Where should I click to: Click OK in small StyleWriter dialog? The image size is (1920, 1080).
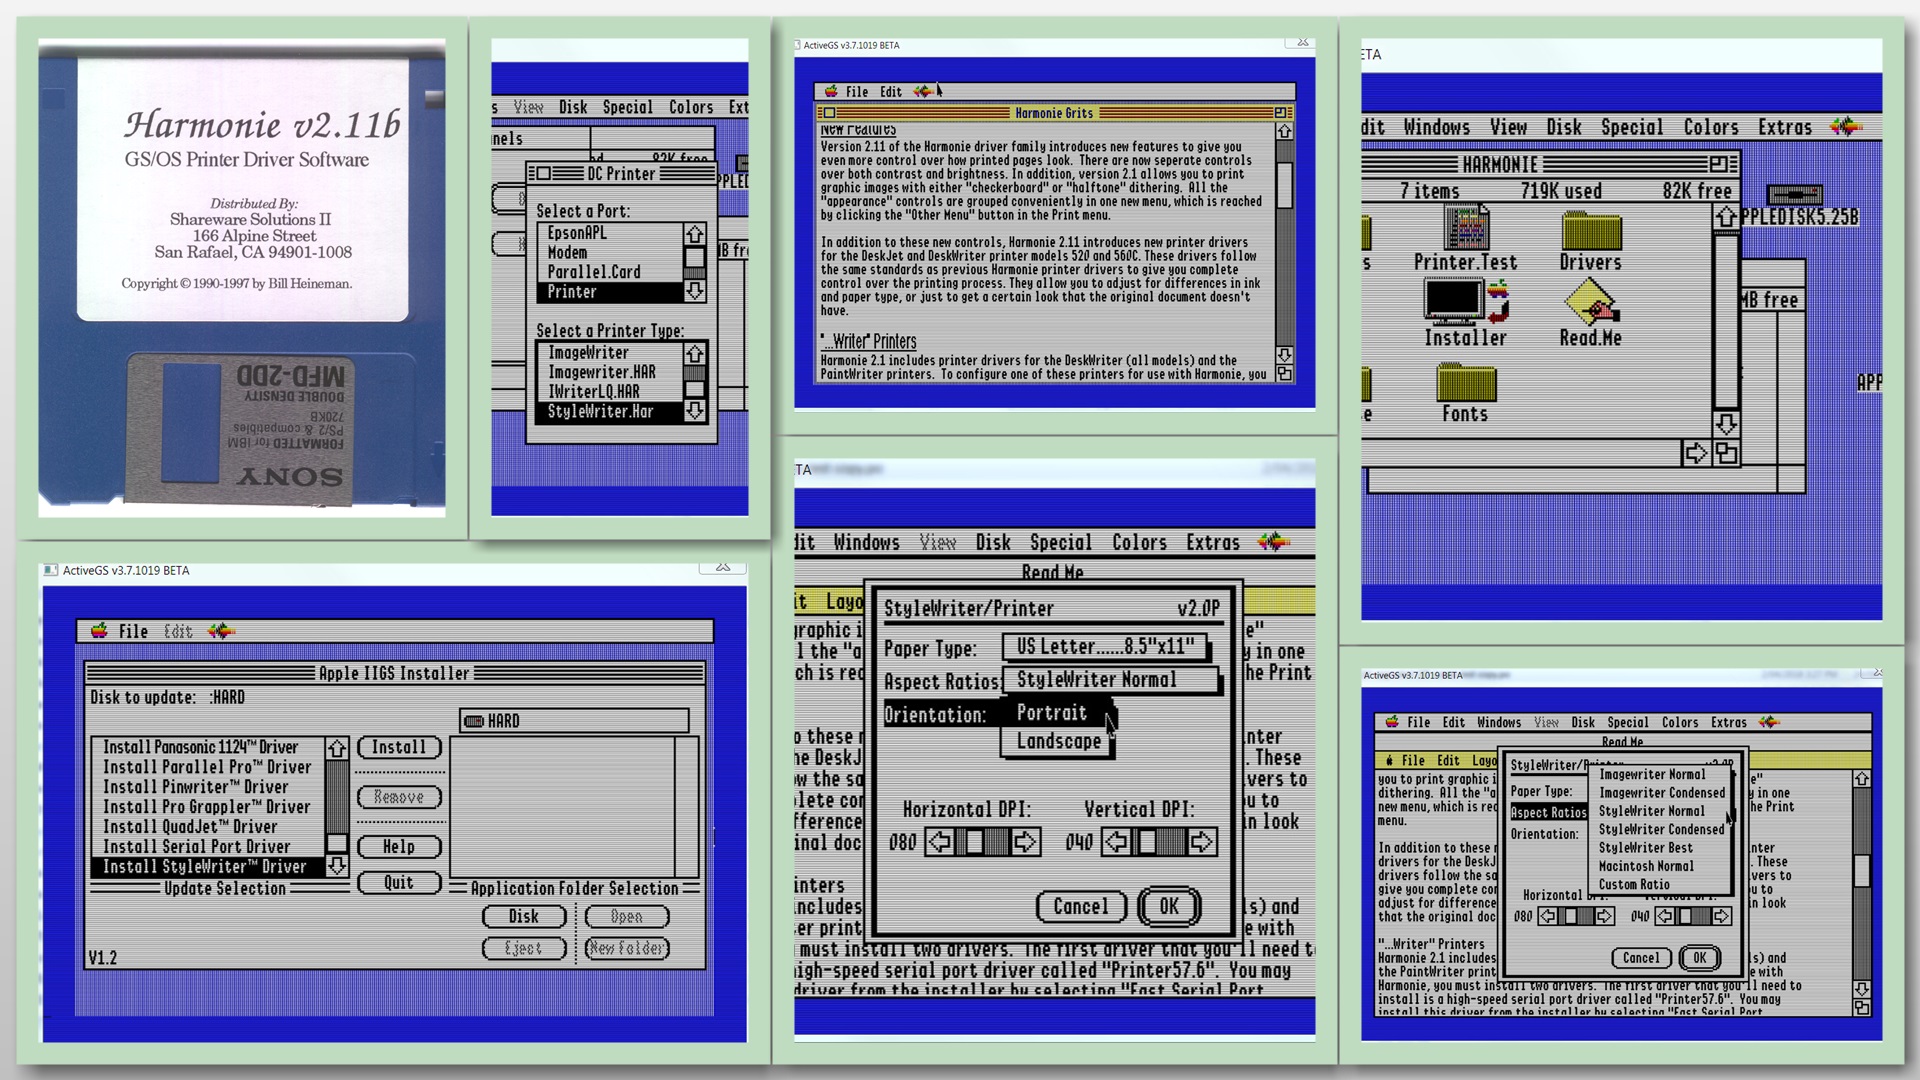point(1699,958)
